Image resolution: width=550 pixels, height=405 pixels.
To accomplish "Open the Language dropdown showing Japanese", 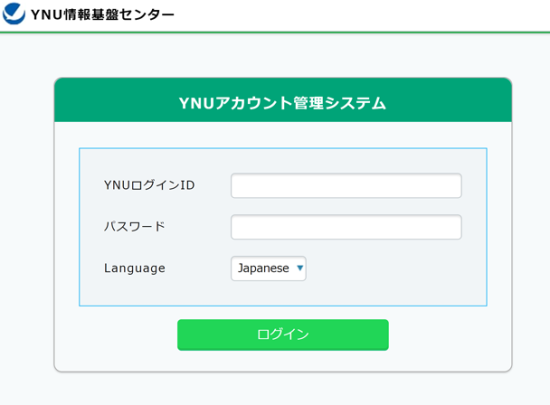I will (x=268, y=268).
